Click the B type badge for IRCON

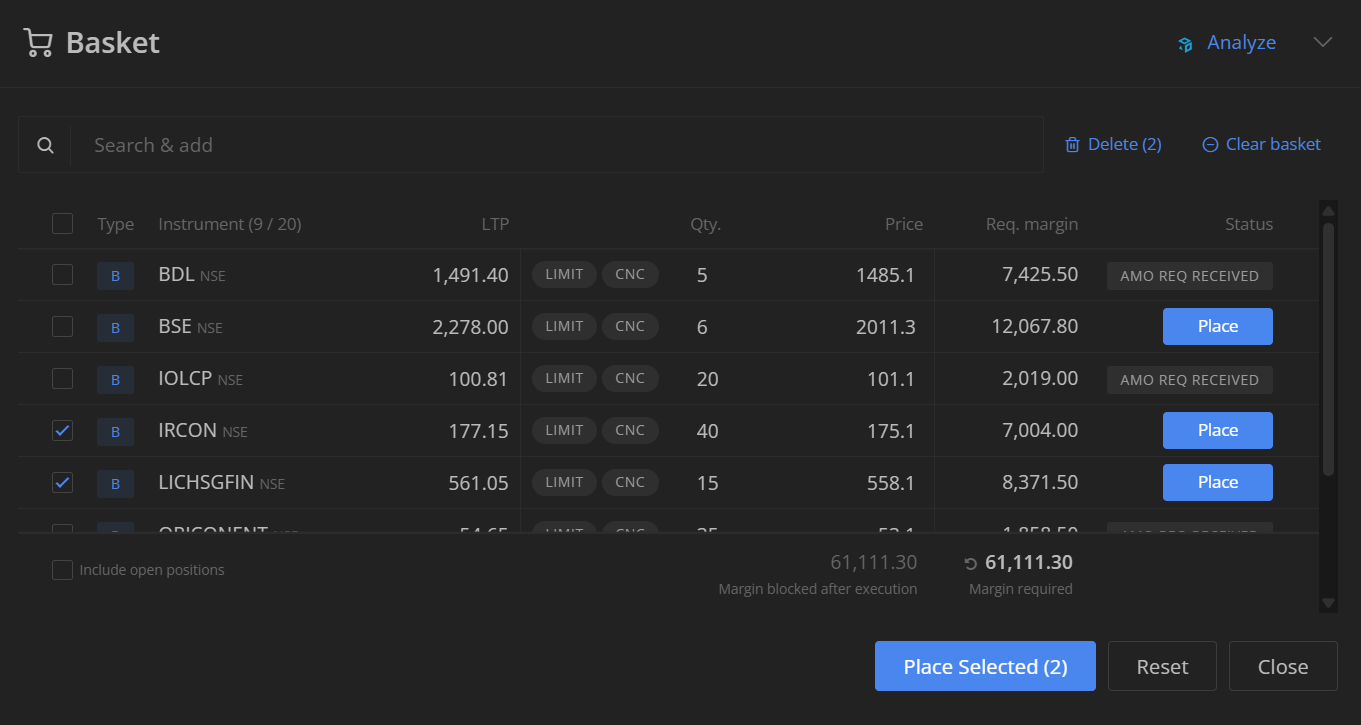pos(115,431)
